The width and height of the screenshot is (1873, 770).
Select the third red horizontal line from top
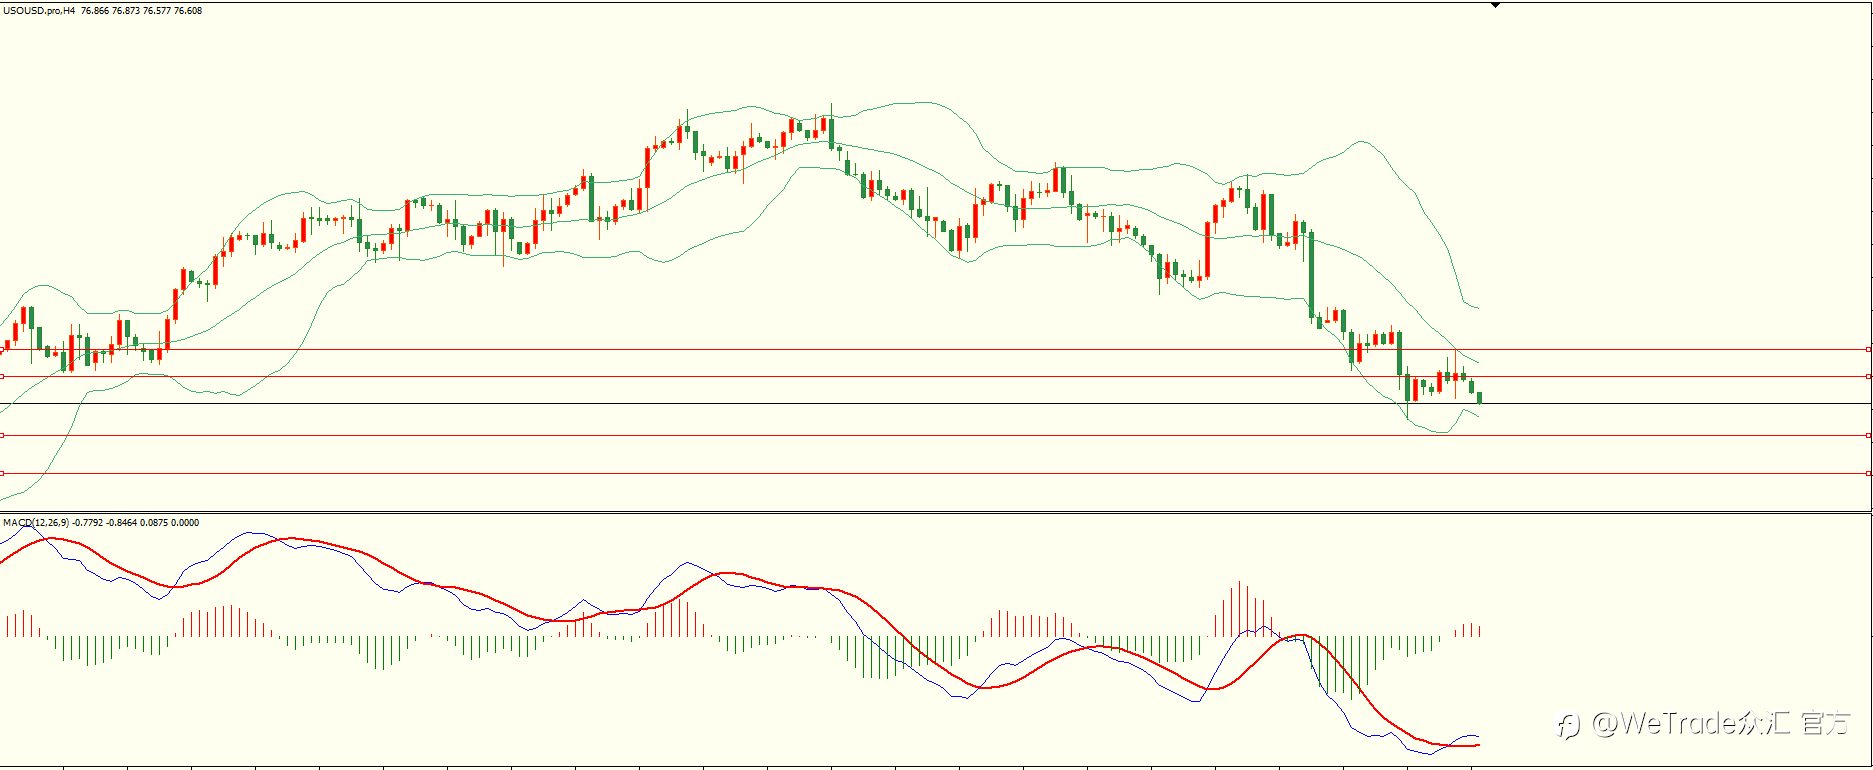point(936,436)
